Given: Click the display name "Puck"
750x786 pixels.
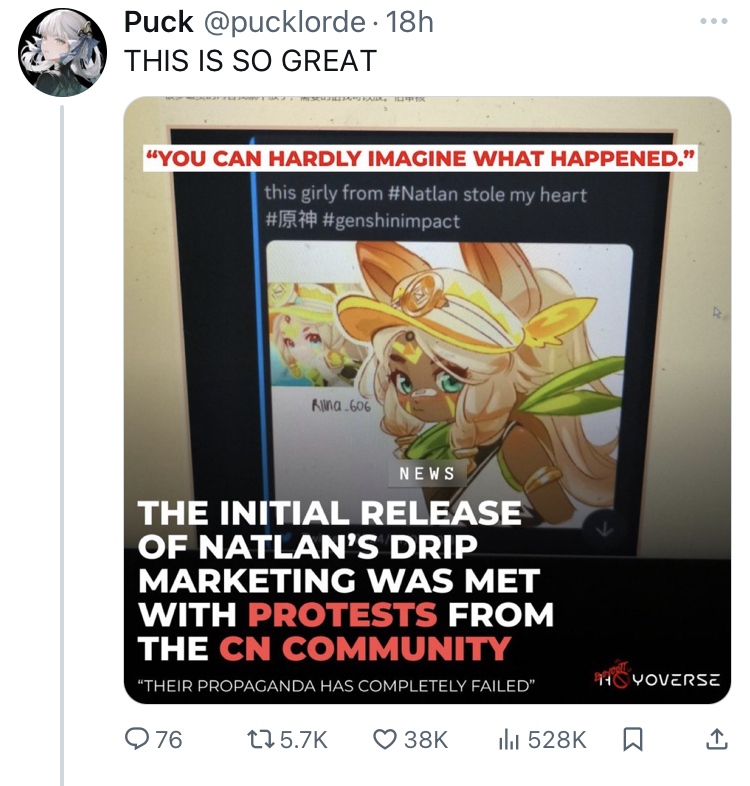Looking at the screenshot, I should pyautogui.click(x=158, y=23).
